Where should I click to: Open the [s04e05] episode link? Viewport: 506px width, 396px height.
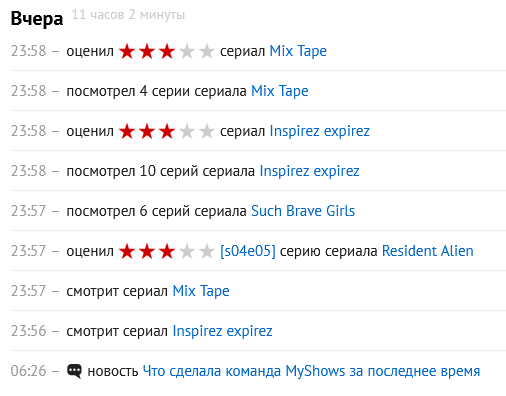248,251
